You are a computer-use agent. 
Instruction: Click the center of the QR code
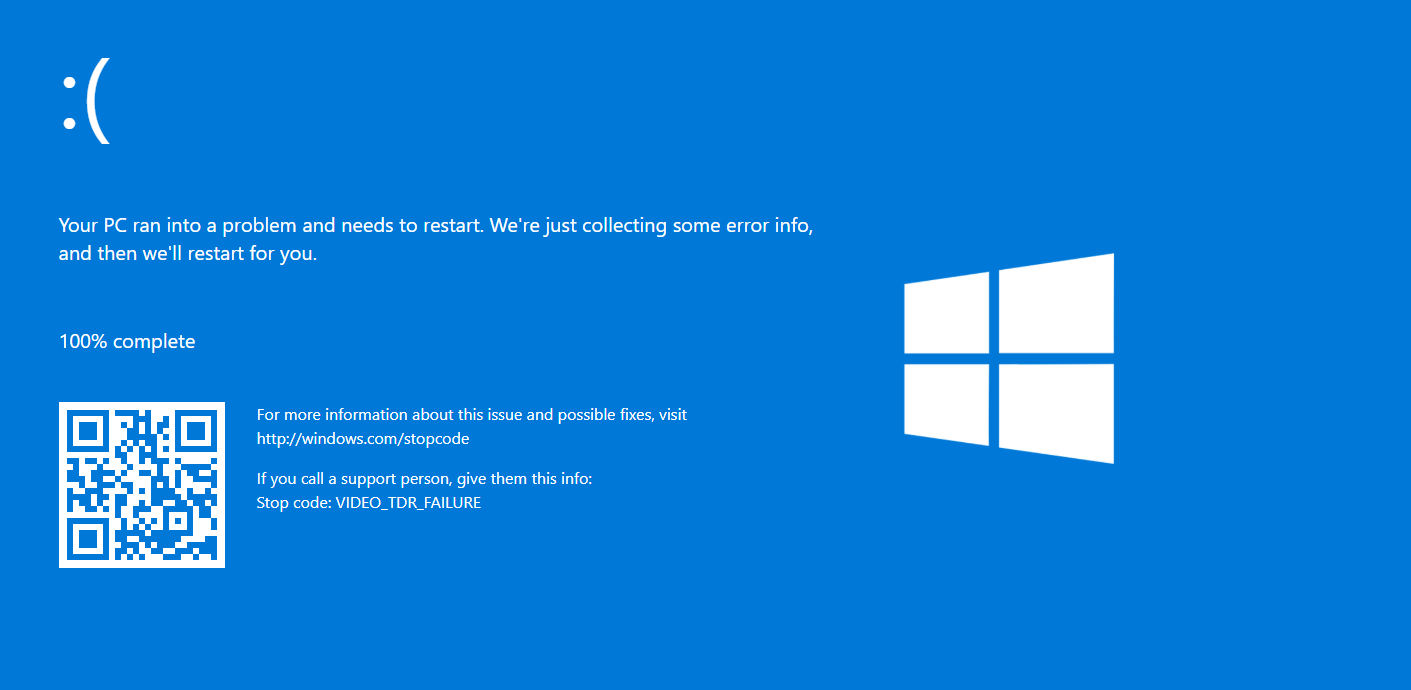click(142, 485)
